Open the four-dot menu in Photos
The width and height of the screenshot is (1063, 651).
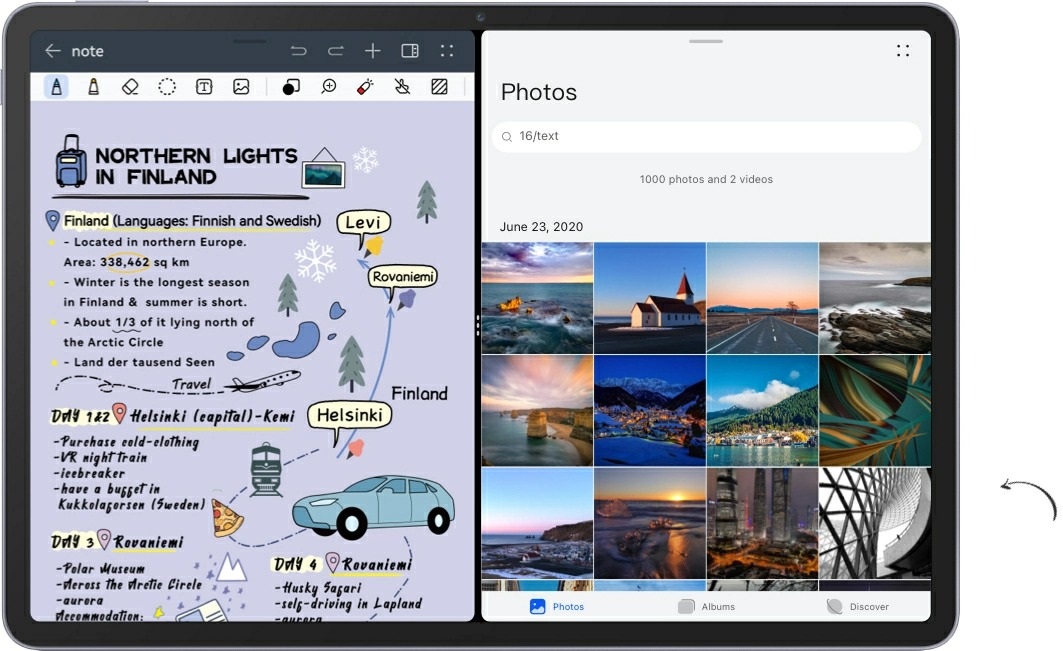pos(903,51)
